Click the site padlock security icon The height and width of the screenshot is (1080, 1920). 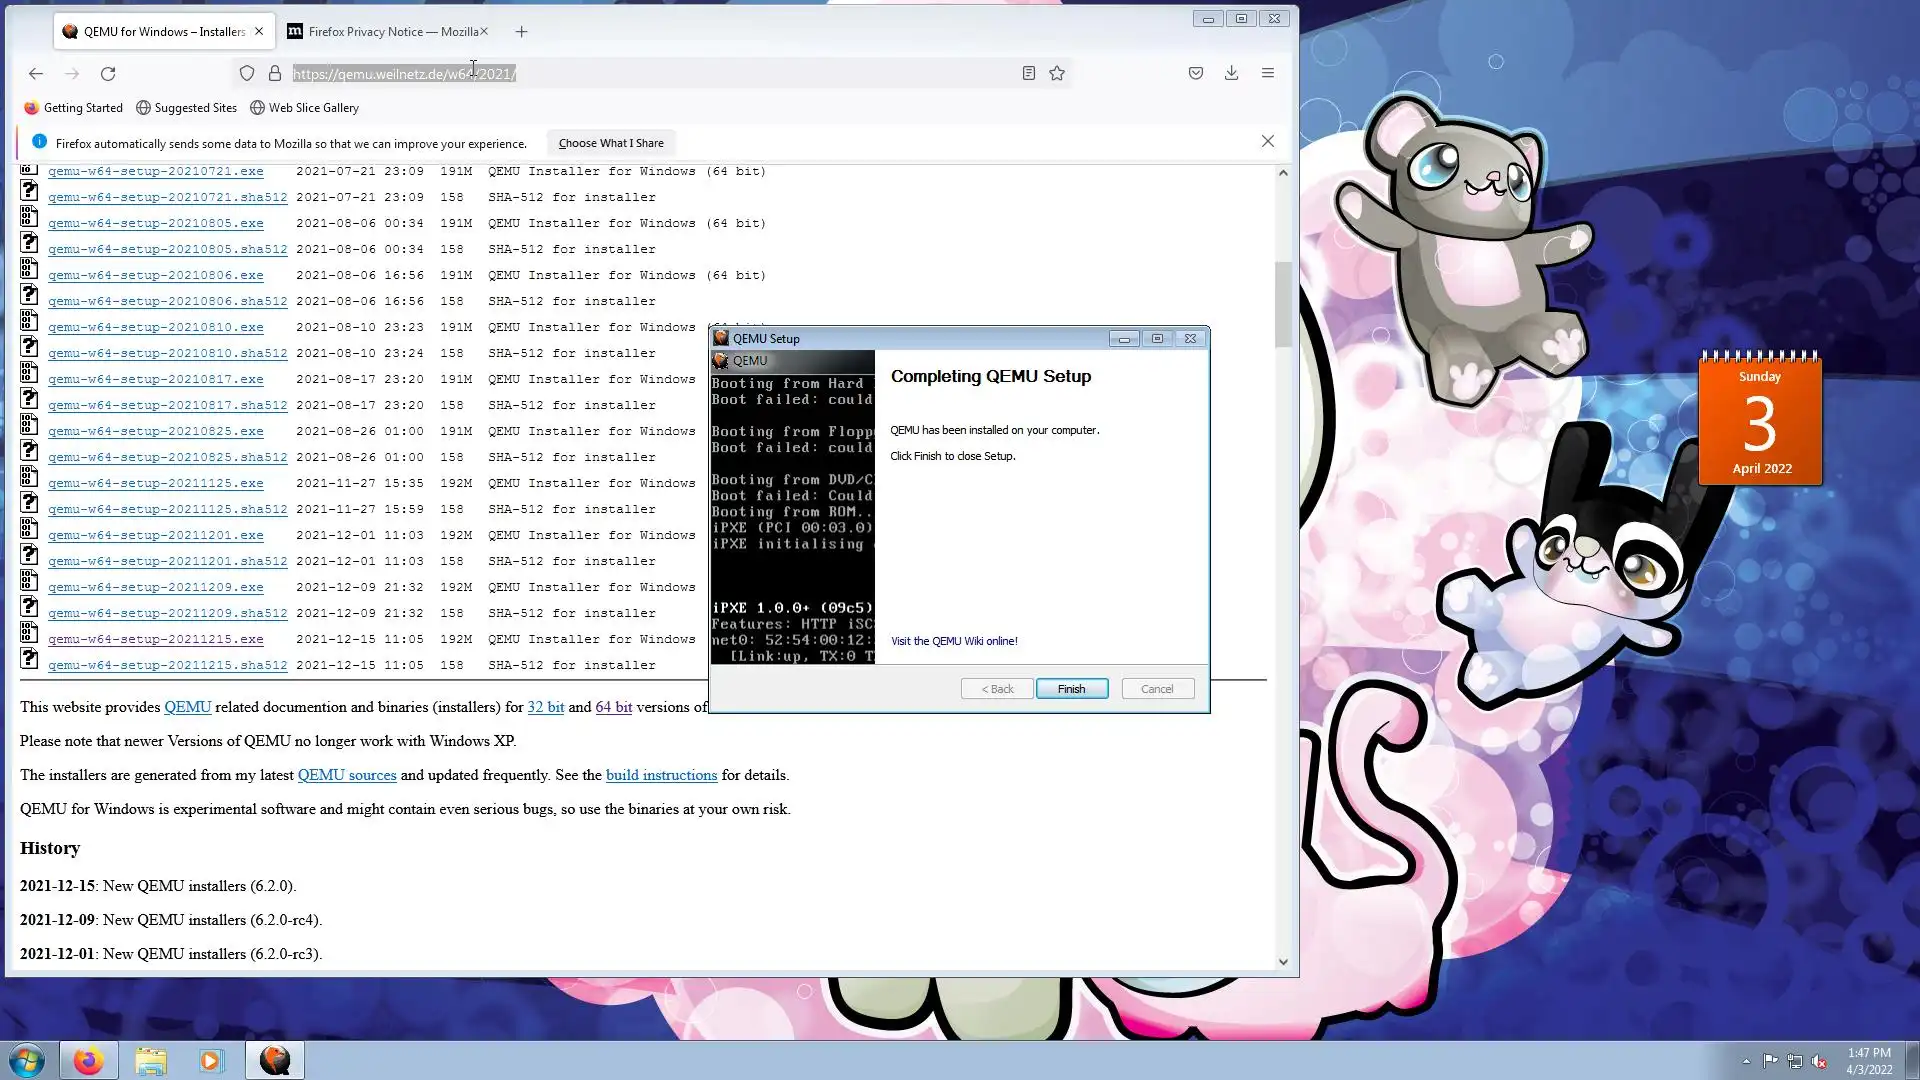click(275, 73)
